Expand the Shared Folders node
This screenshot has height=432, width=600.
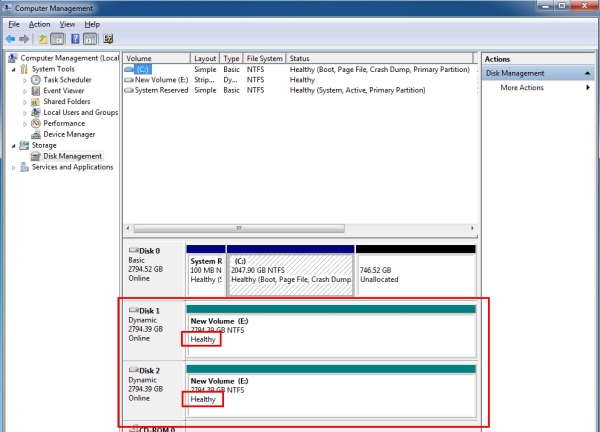tap(26, 101)
